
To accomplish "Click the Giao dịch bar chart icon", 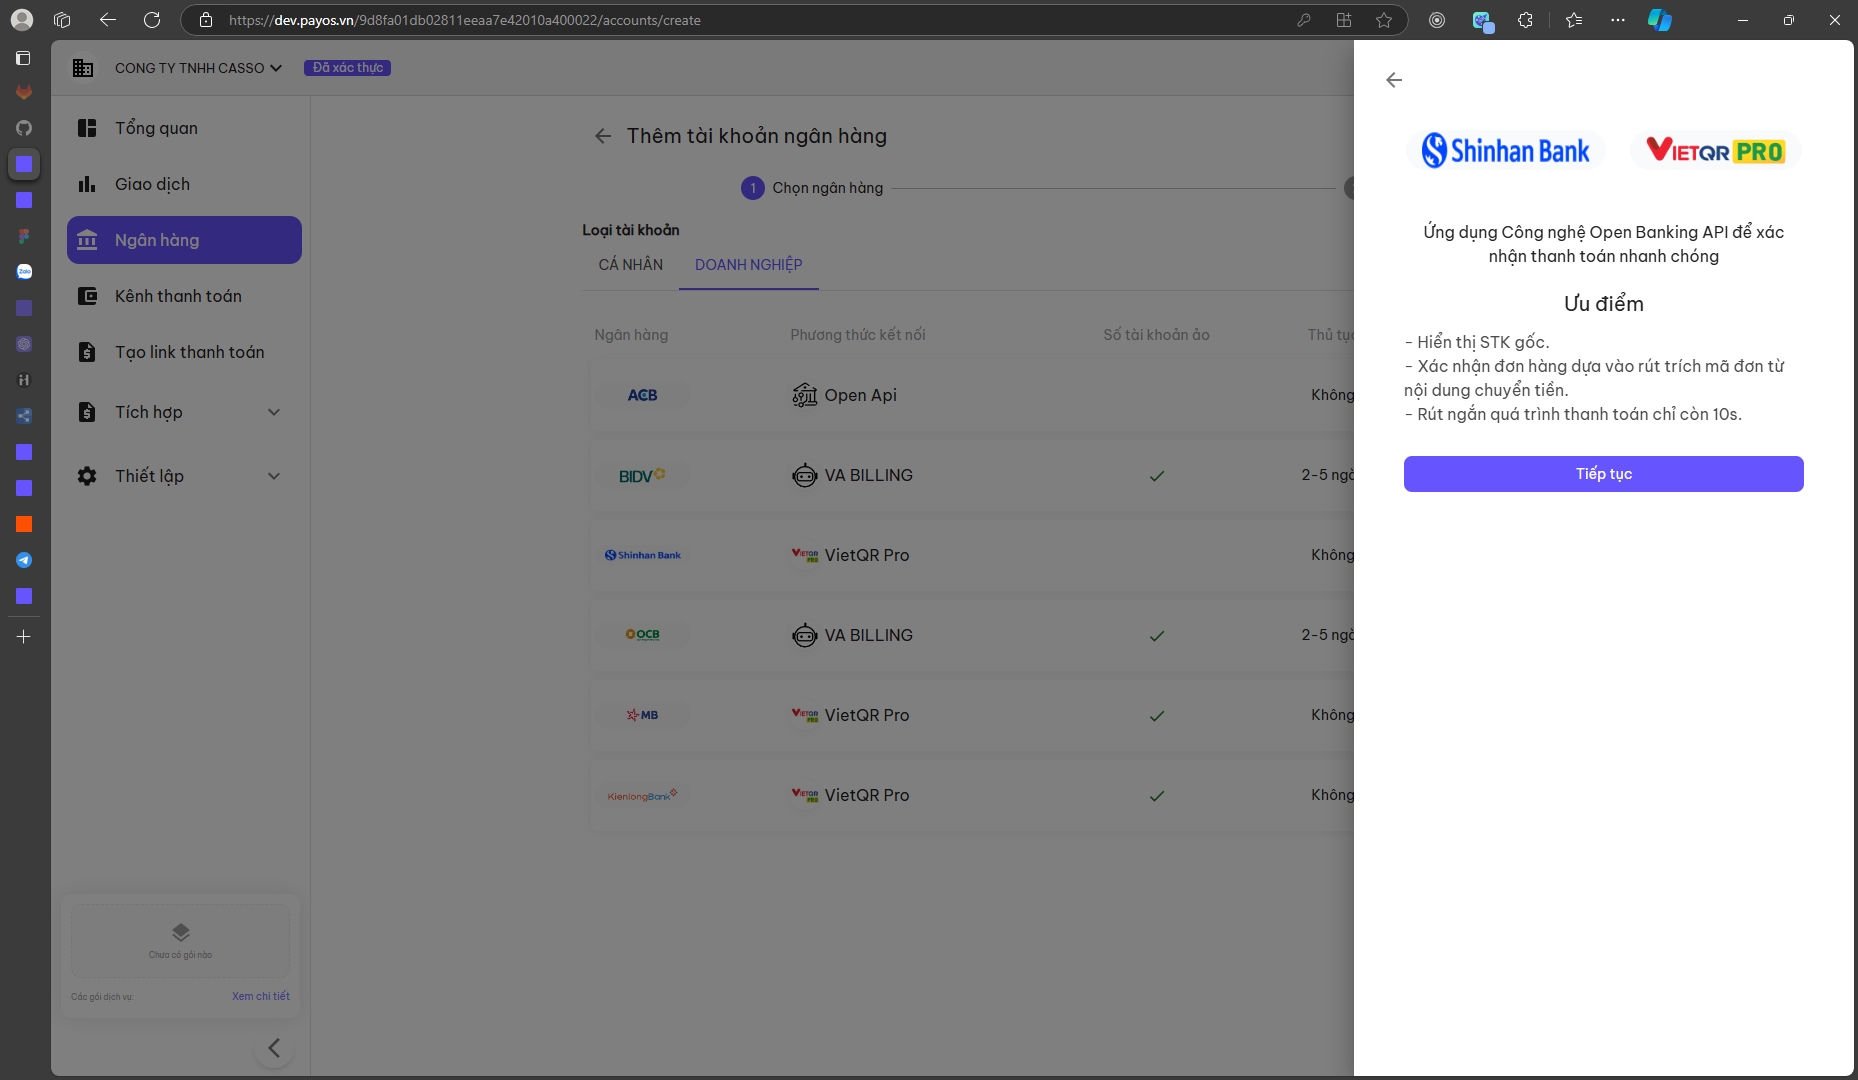I will (x=87, y=184).
